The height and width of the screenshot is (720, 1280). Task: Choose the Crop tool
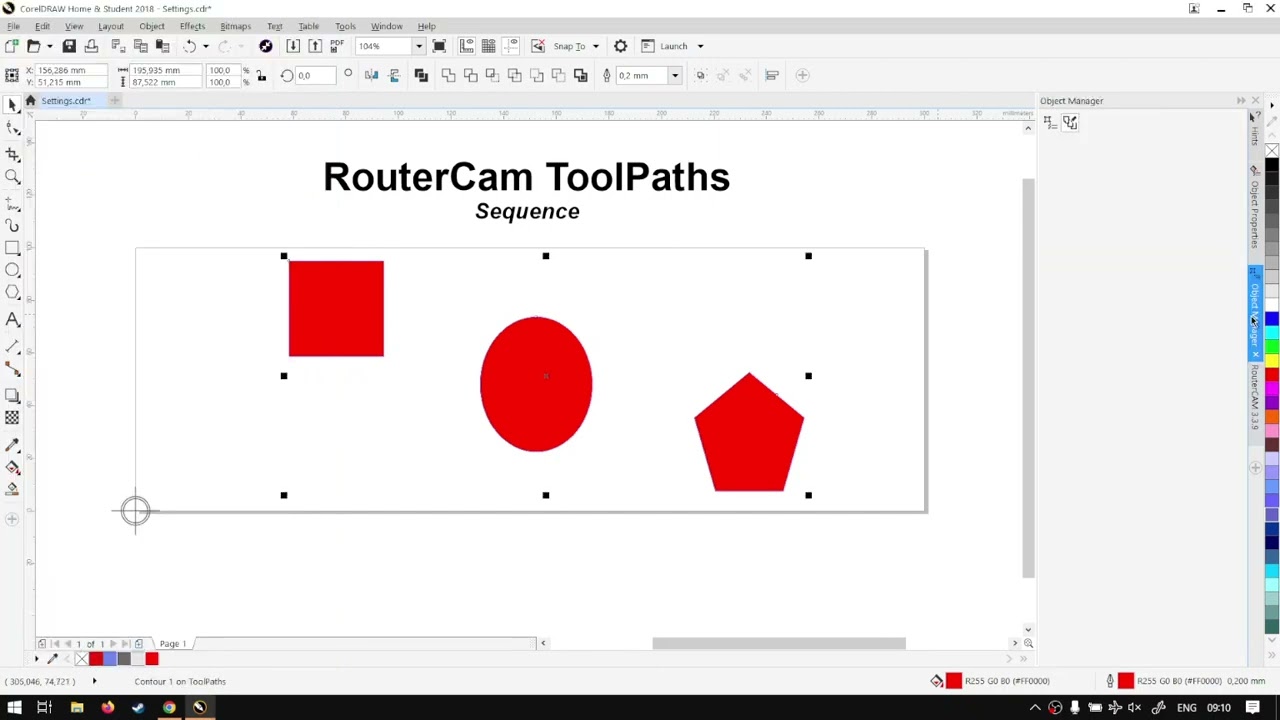12,153
